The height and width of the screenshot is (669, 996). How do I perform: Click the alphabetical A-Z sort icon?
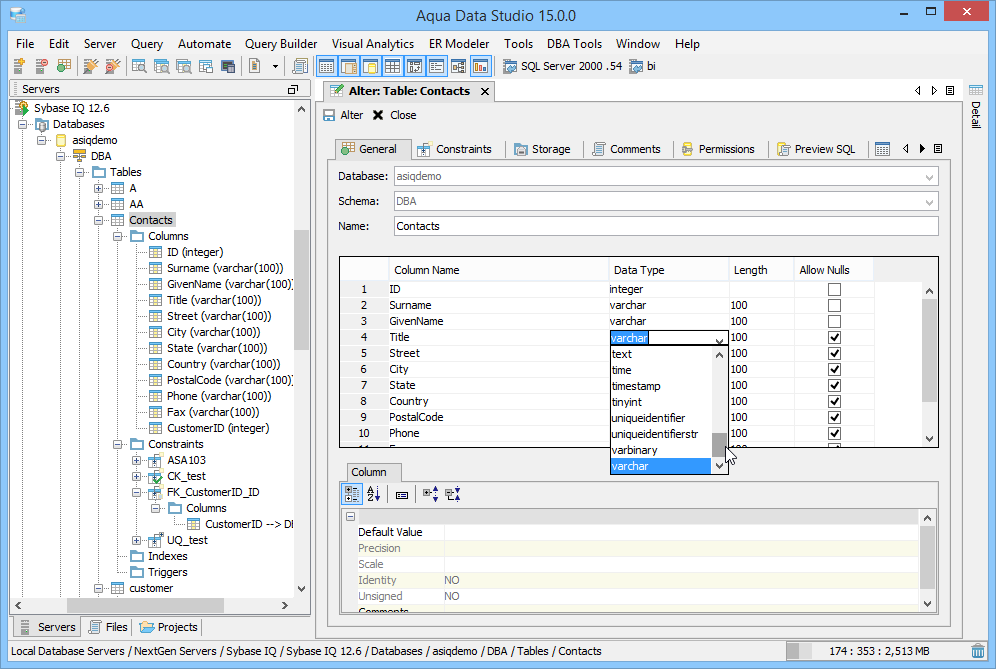(x=374, y=494)
